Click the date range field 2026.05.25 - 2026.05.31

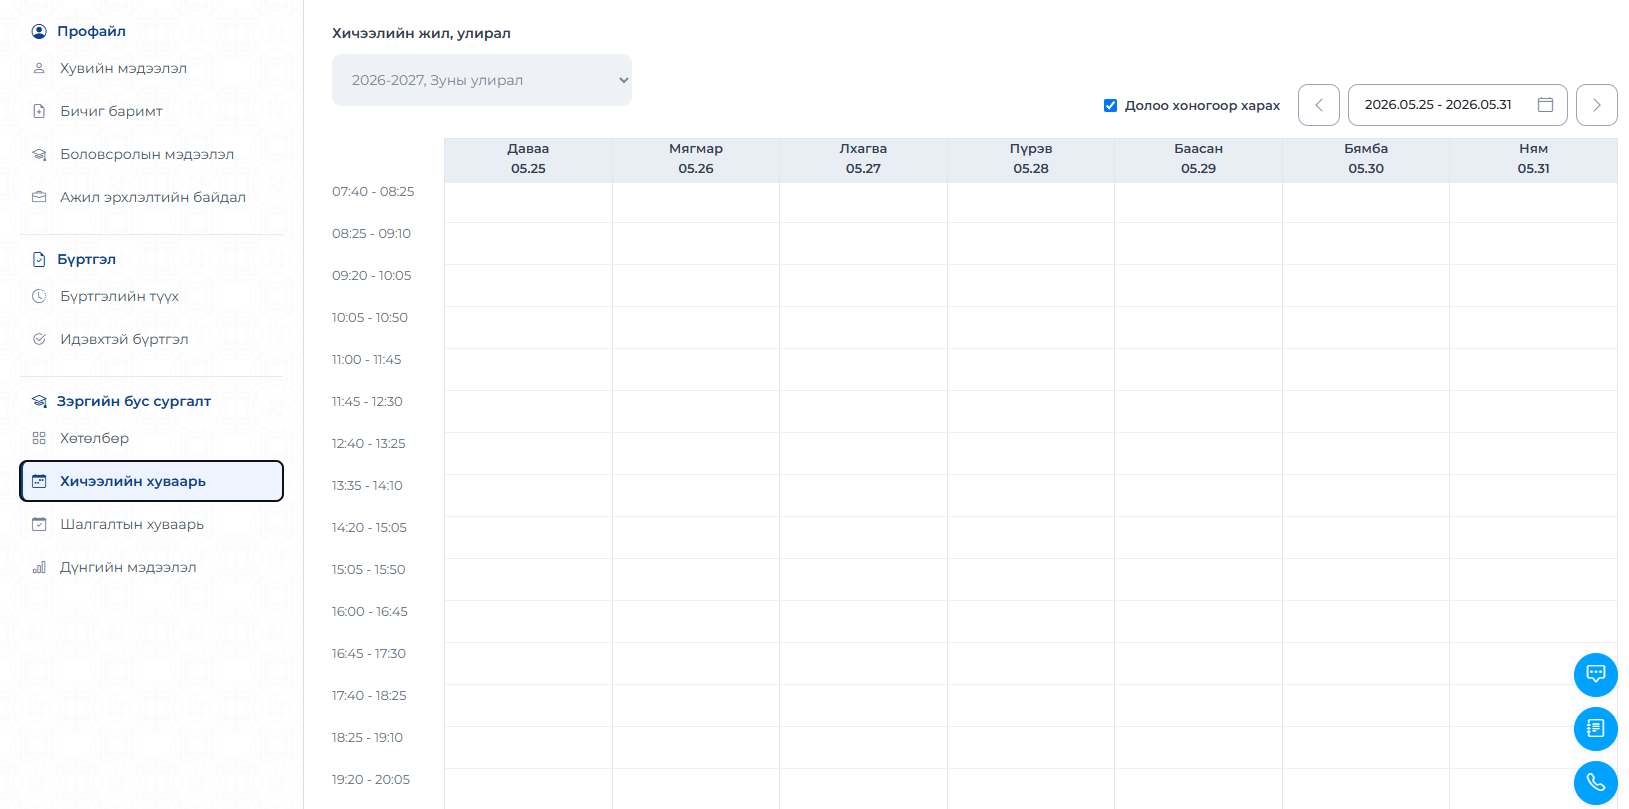1458,105
